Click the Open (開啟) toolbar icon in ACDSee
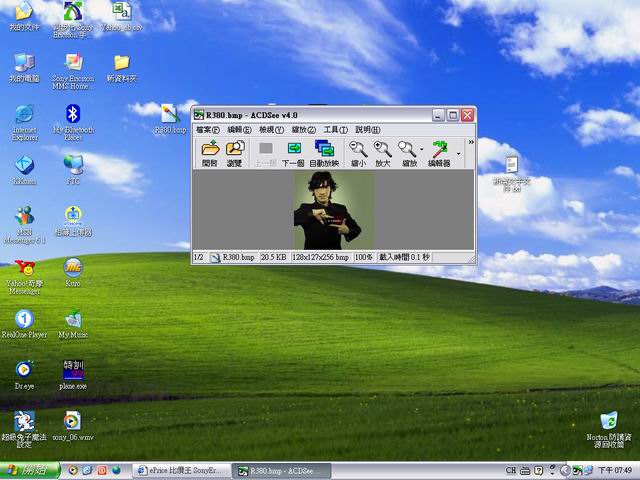This screenshot has height=480, width=640. pos(210,153)
